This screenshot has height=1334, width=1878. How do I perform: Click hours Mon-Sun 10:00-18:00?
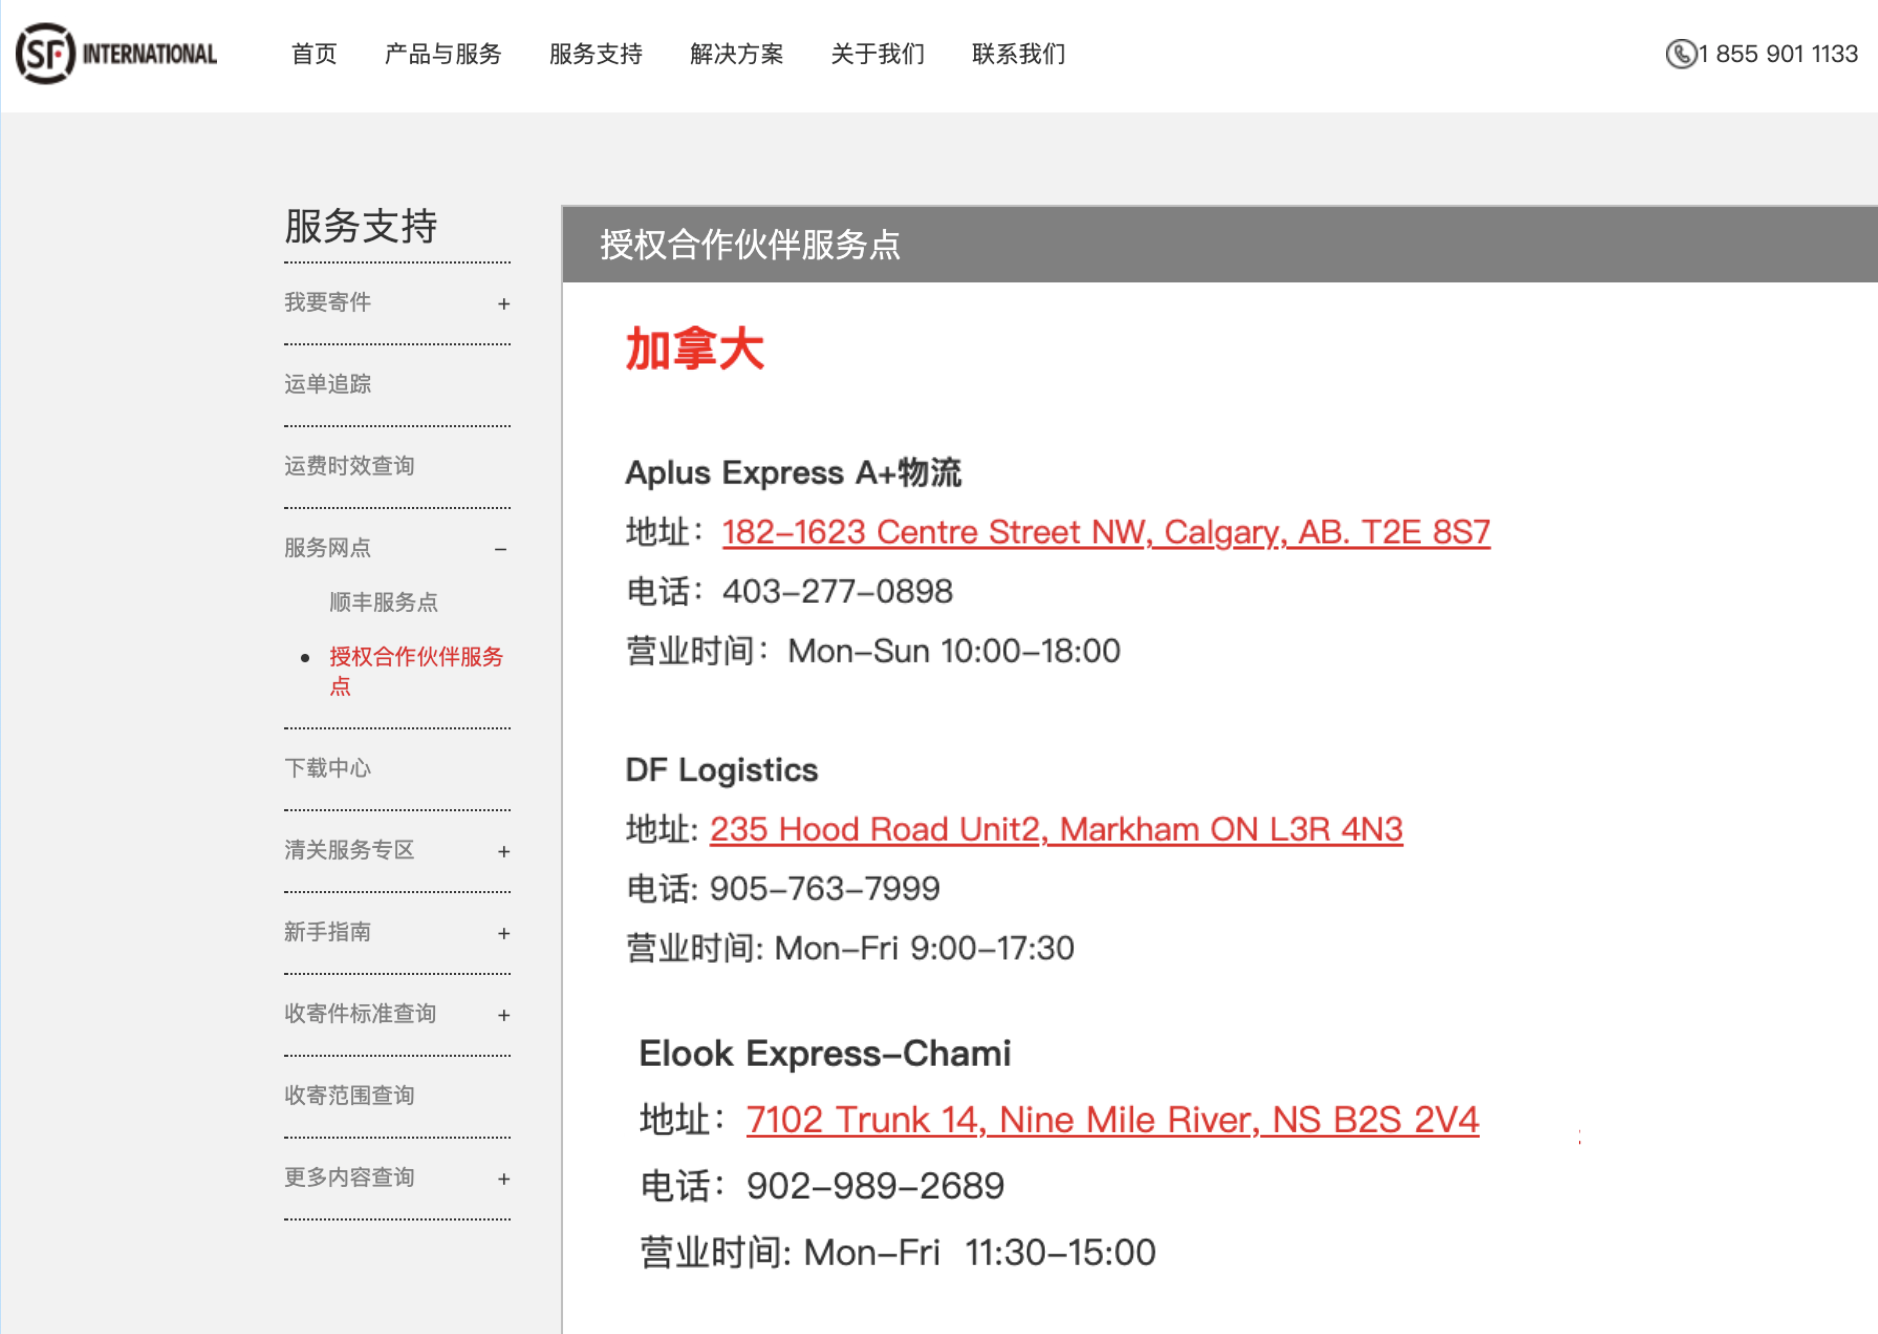[x=954, y=651]
